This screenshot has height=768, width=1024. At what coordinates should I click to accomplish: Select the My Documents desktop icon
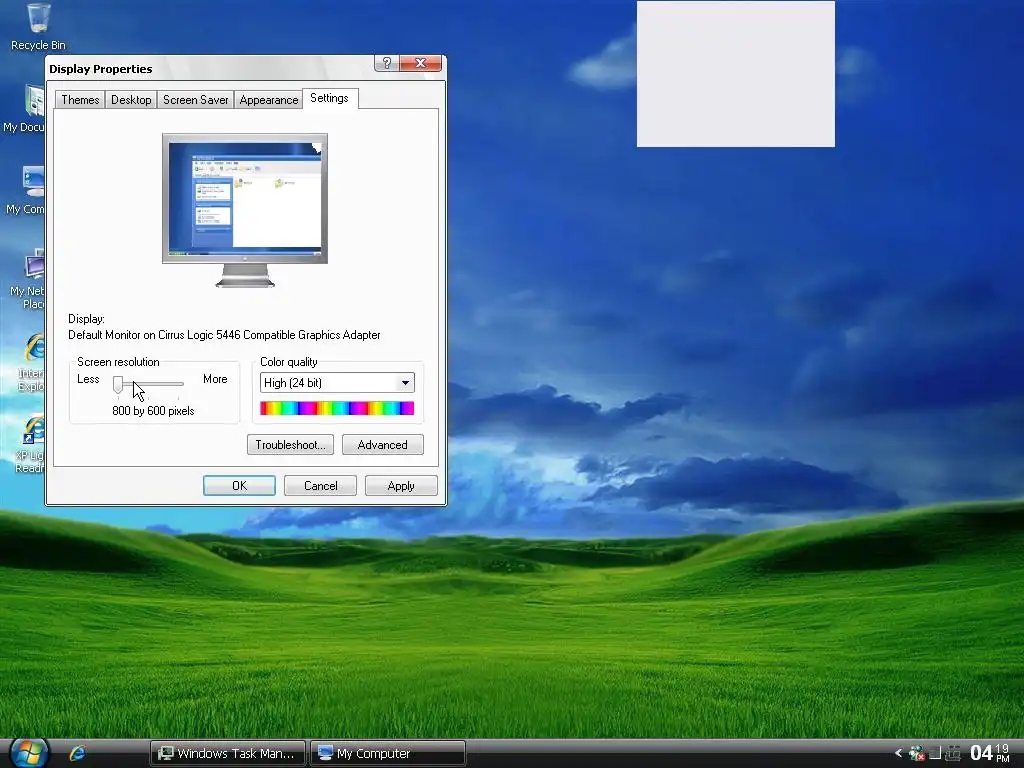[25, 109]
